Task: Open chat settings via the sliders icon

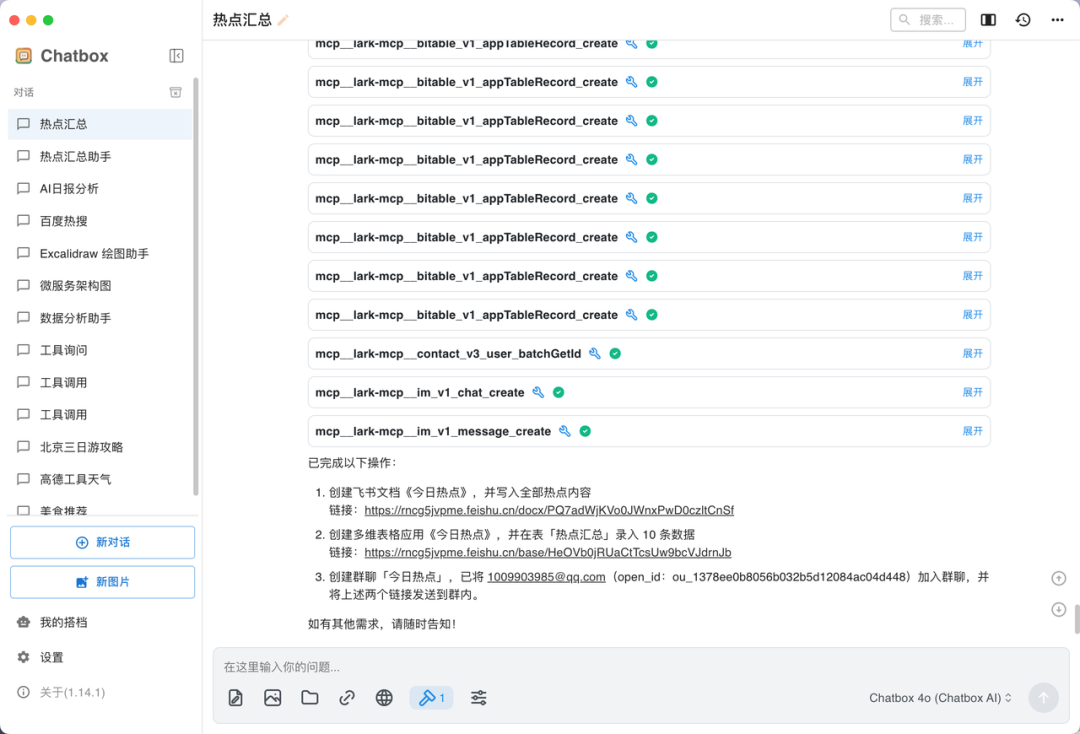Action: 478,697
